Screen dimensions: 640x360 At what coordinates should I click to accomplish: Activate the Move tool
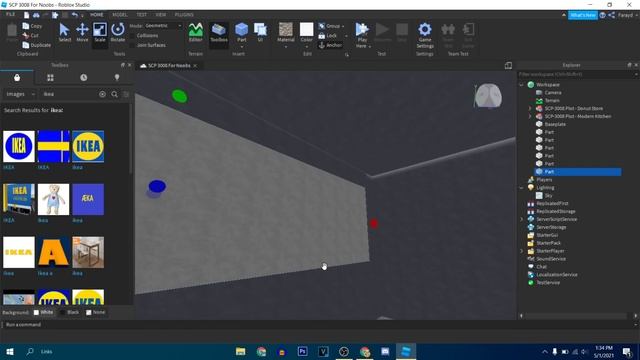point(82,32)
